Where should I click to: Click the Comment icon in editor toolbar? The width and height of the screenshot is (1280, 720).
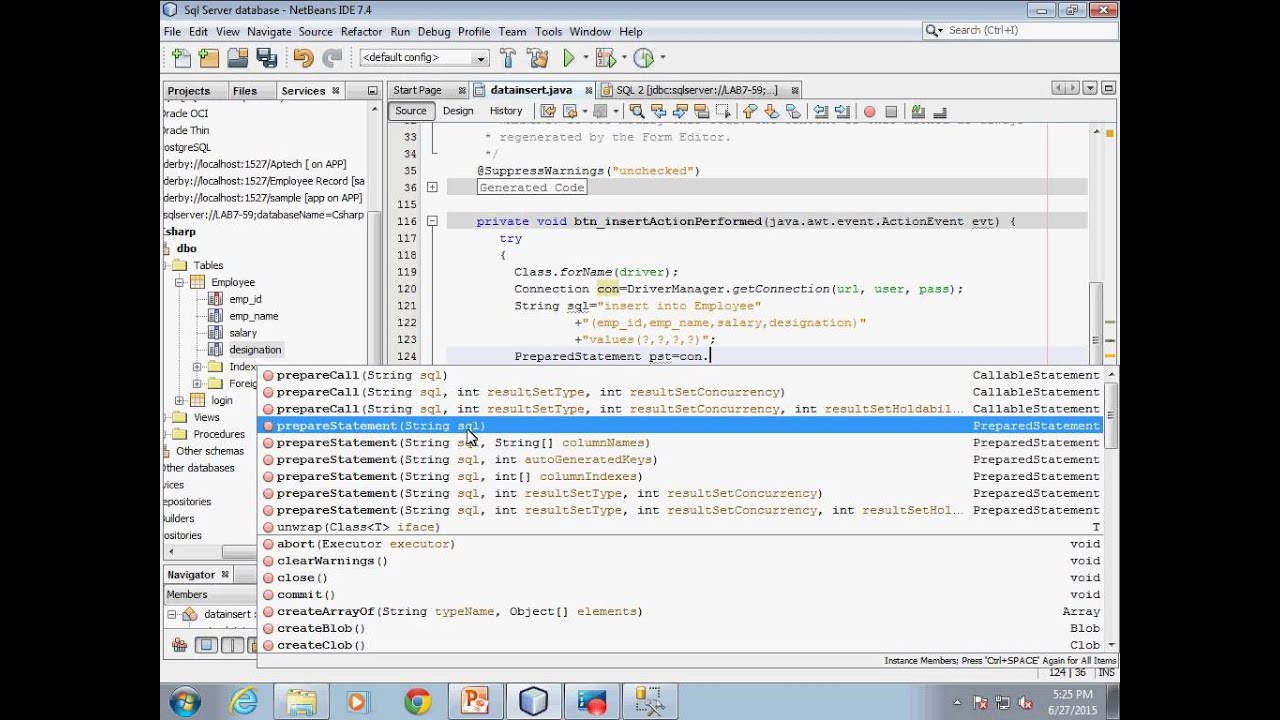[x=920, y=111]
